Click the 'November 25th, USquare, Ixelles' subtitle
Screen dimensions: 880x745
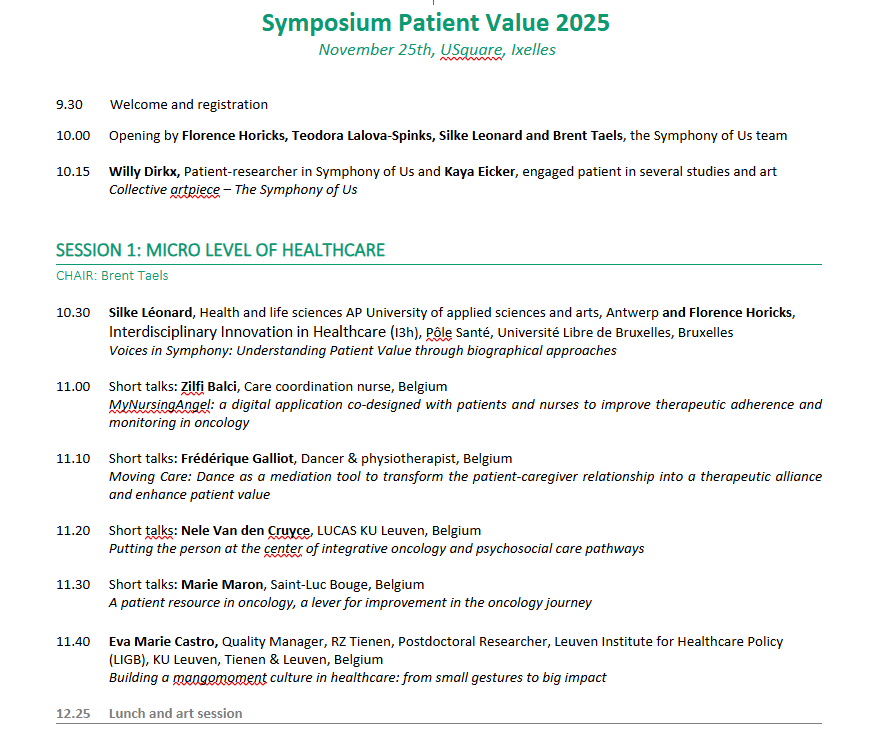(x=437, y=50)
